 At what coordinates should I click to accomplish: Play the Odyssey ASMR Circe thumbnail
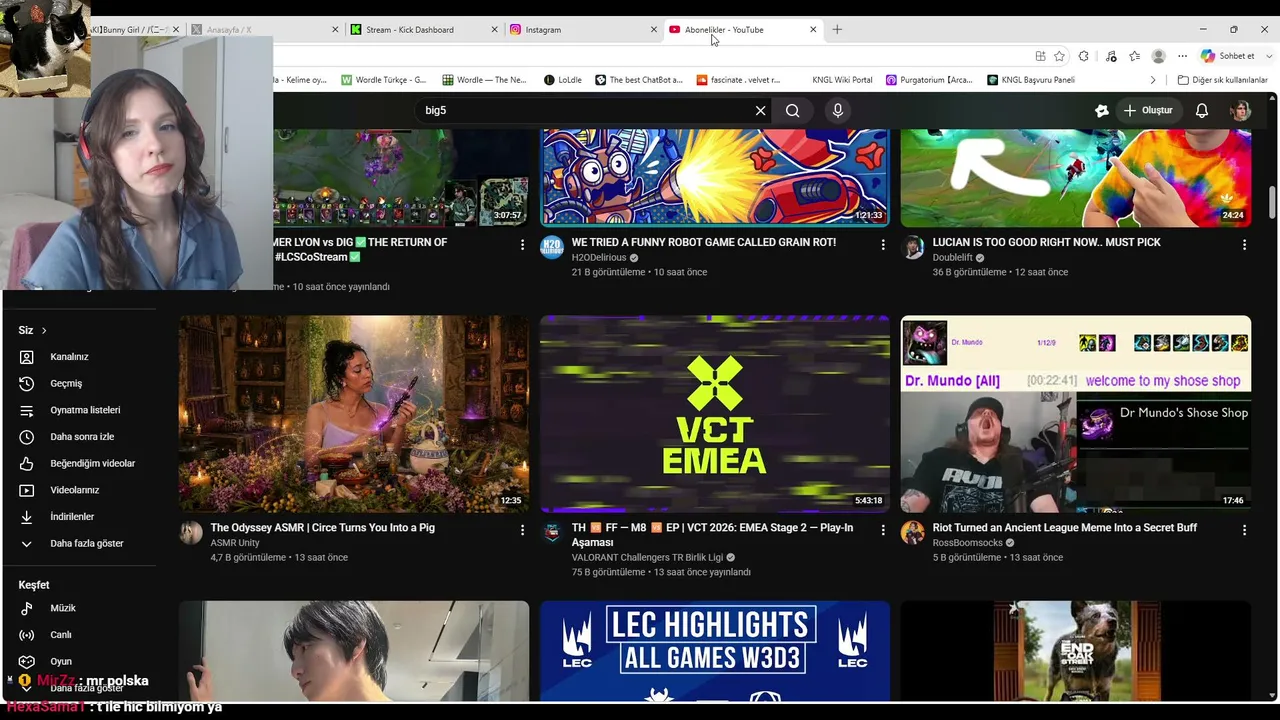(354, 414)
